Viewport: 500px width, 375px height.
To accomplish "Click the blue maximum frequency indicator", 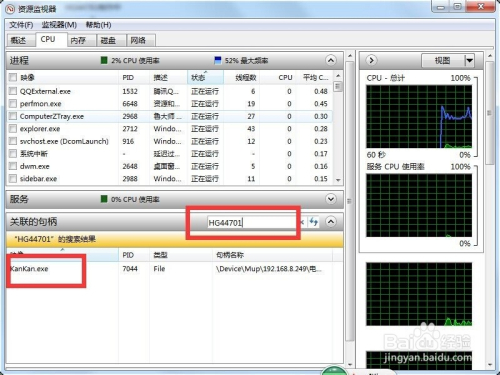I will (x=217, y=60).
